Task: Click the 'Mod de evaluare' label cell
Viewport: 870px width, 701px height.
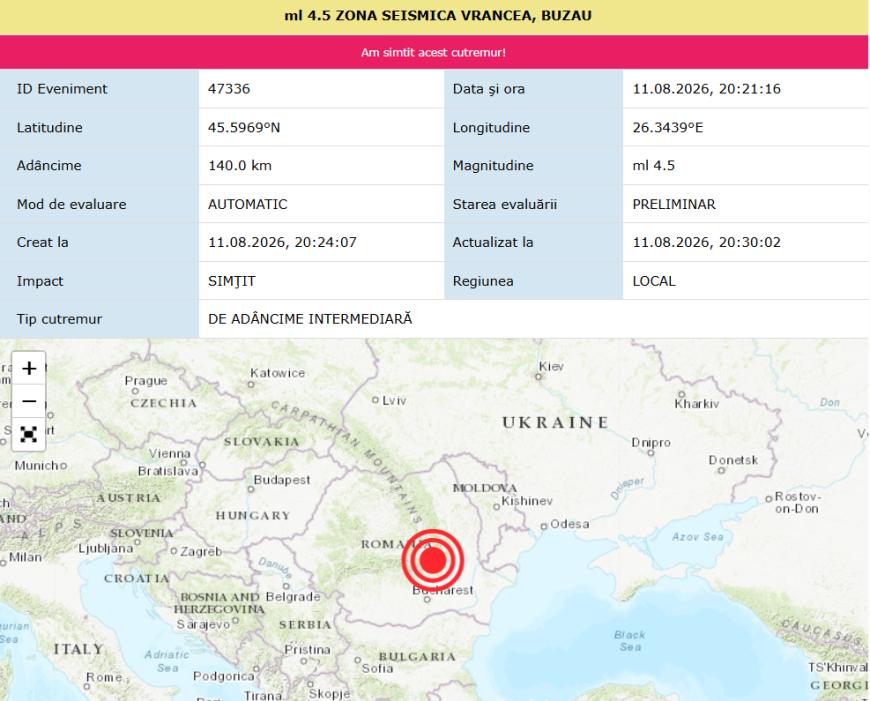Action: tap(99, 204)
